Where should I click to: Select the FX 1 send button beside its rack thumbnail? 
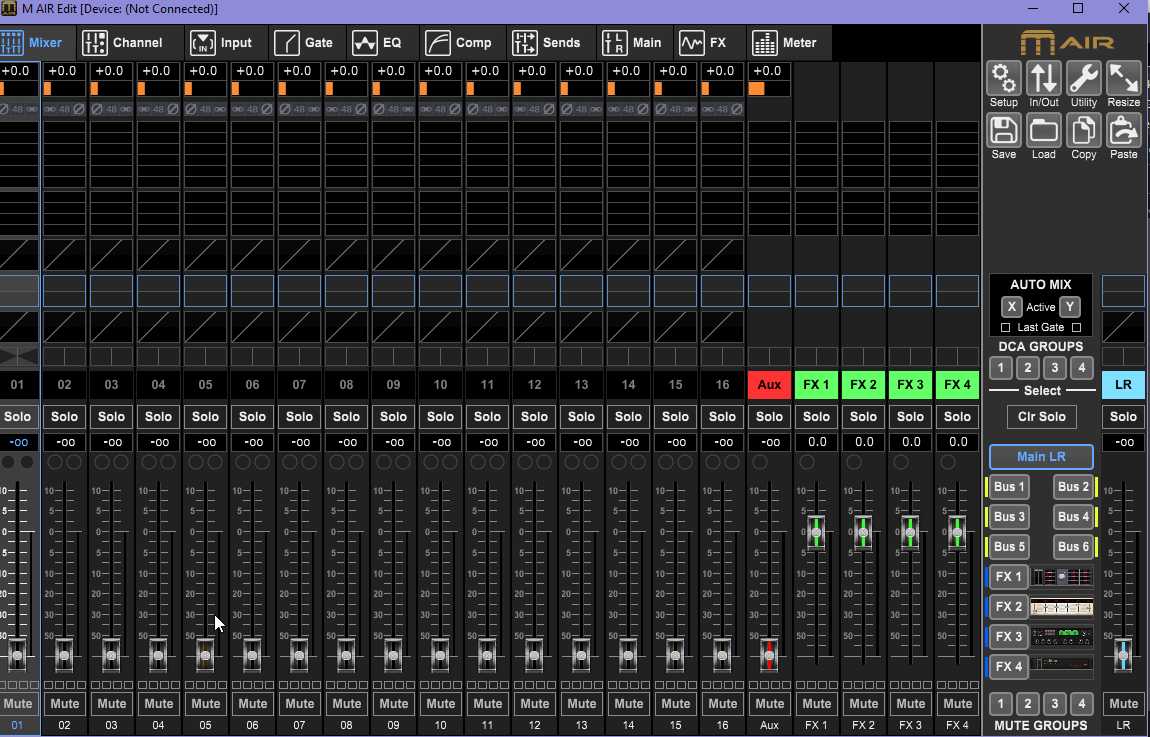pyautogui.click(x=1008, y=577)
